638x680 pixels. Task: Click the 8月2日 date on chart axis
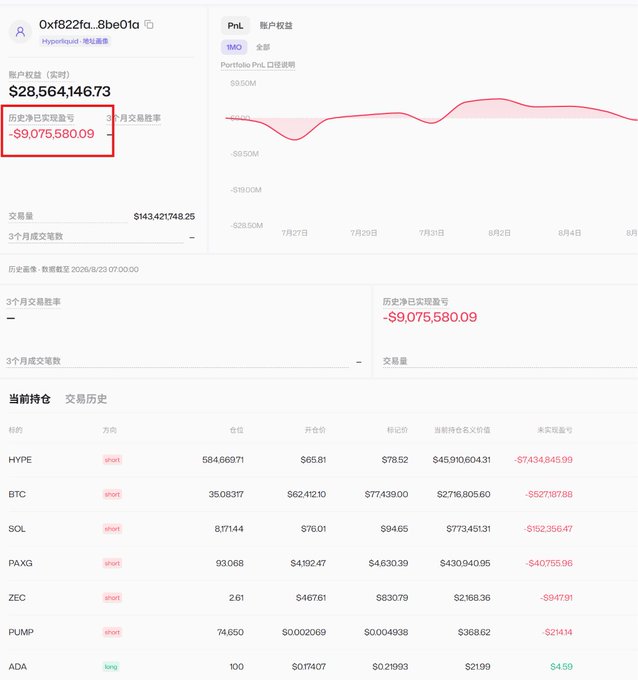(x=499, y=233)
